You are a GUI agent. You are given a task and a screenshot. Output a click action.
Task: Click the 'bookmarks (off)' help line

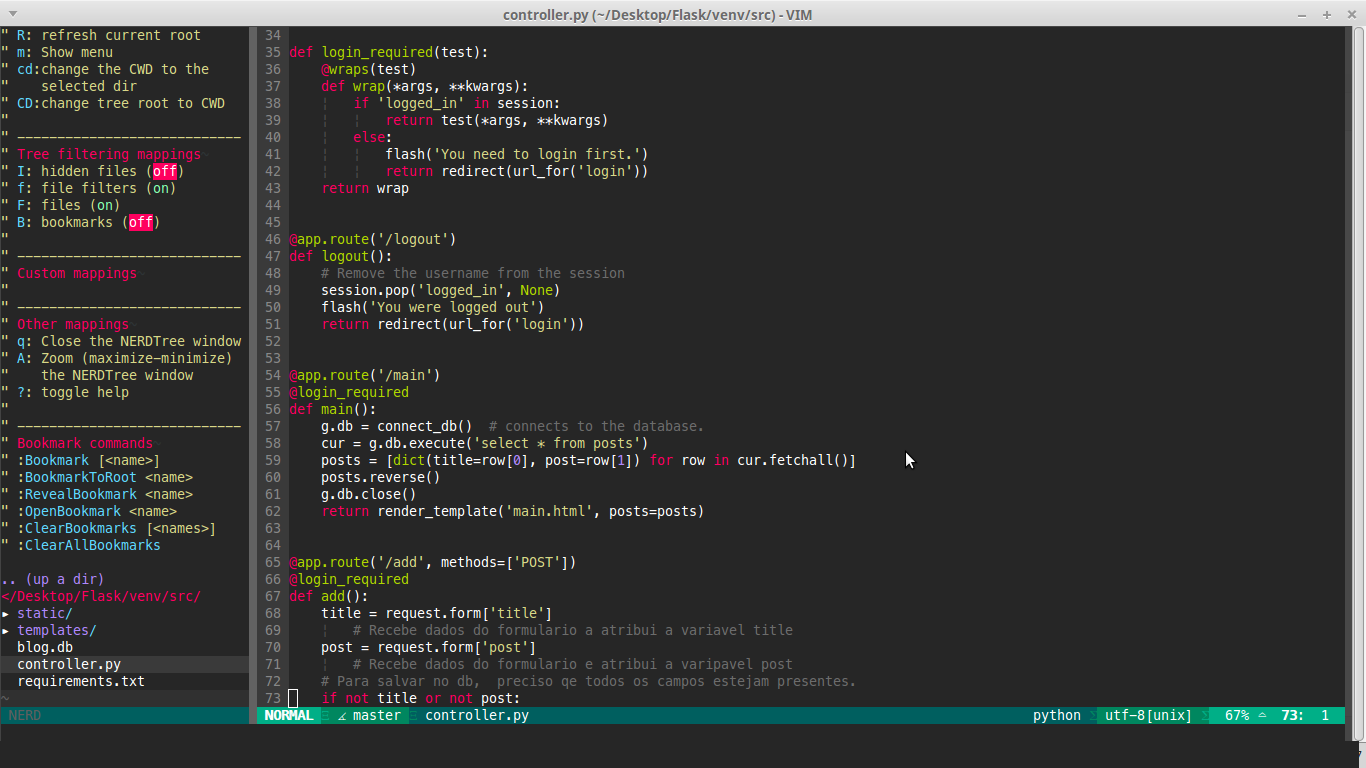tap(81, 222)
